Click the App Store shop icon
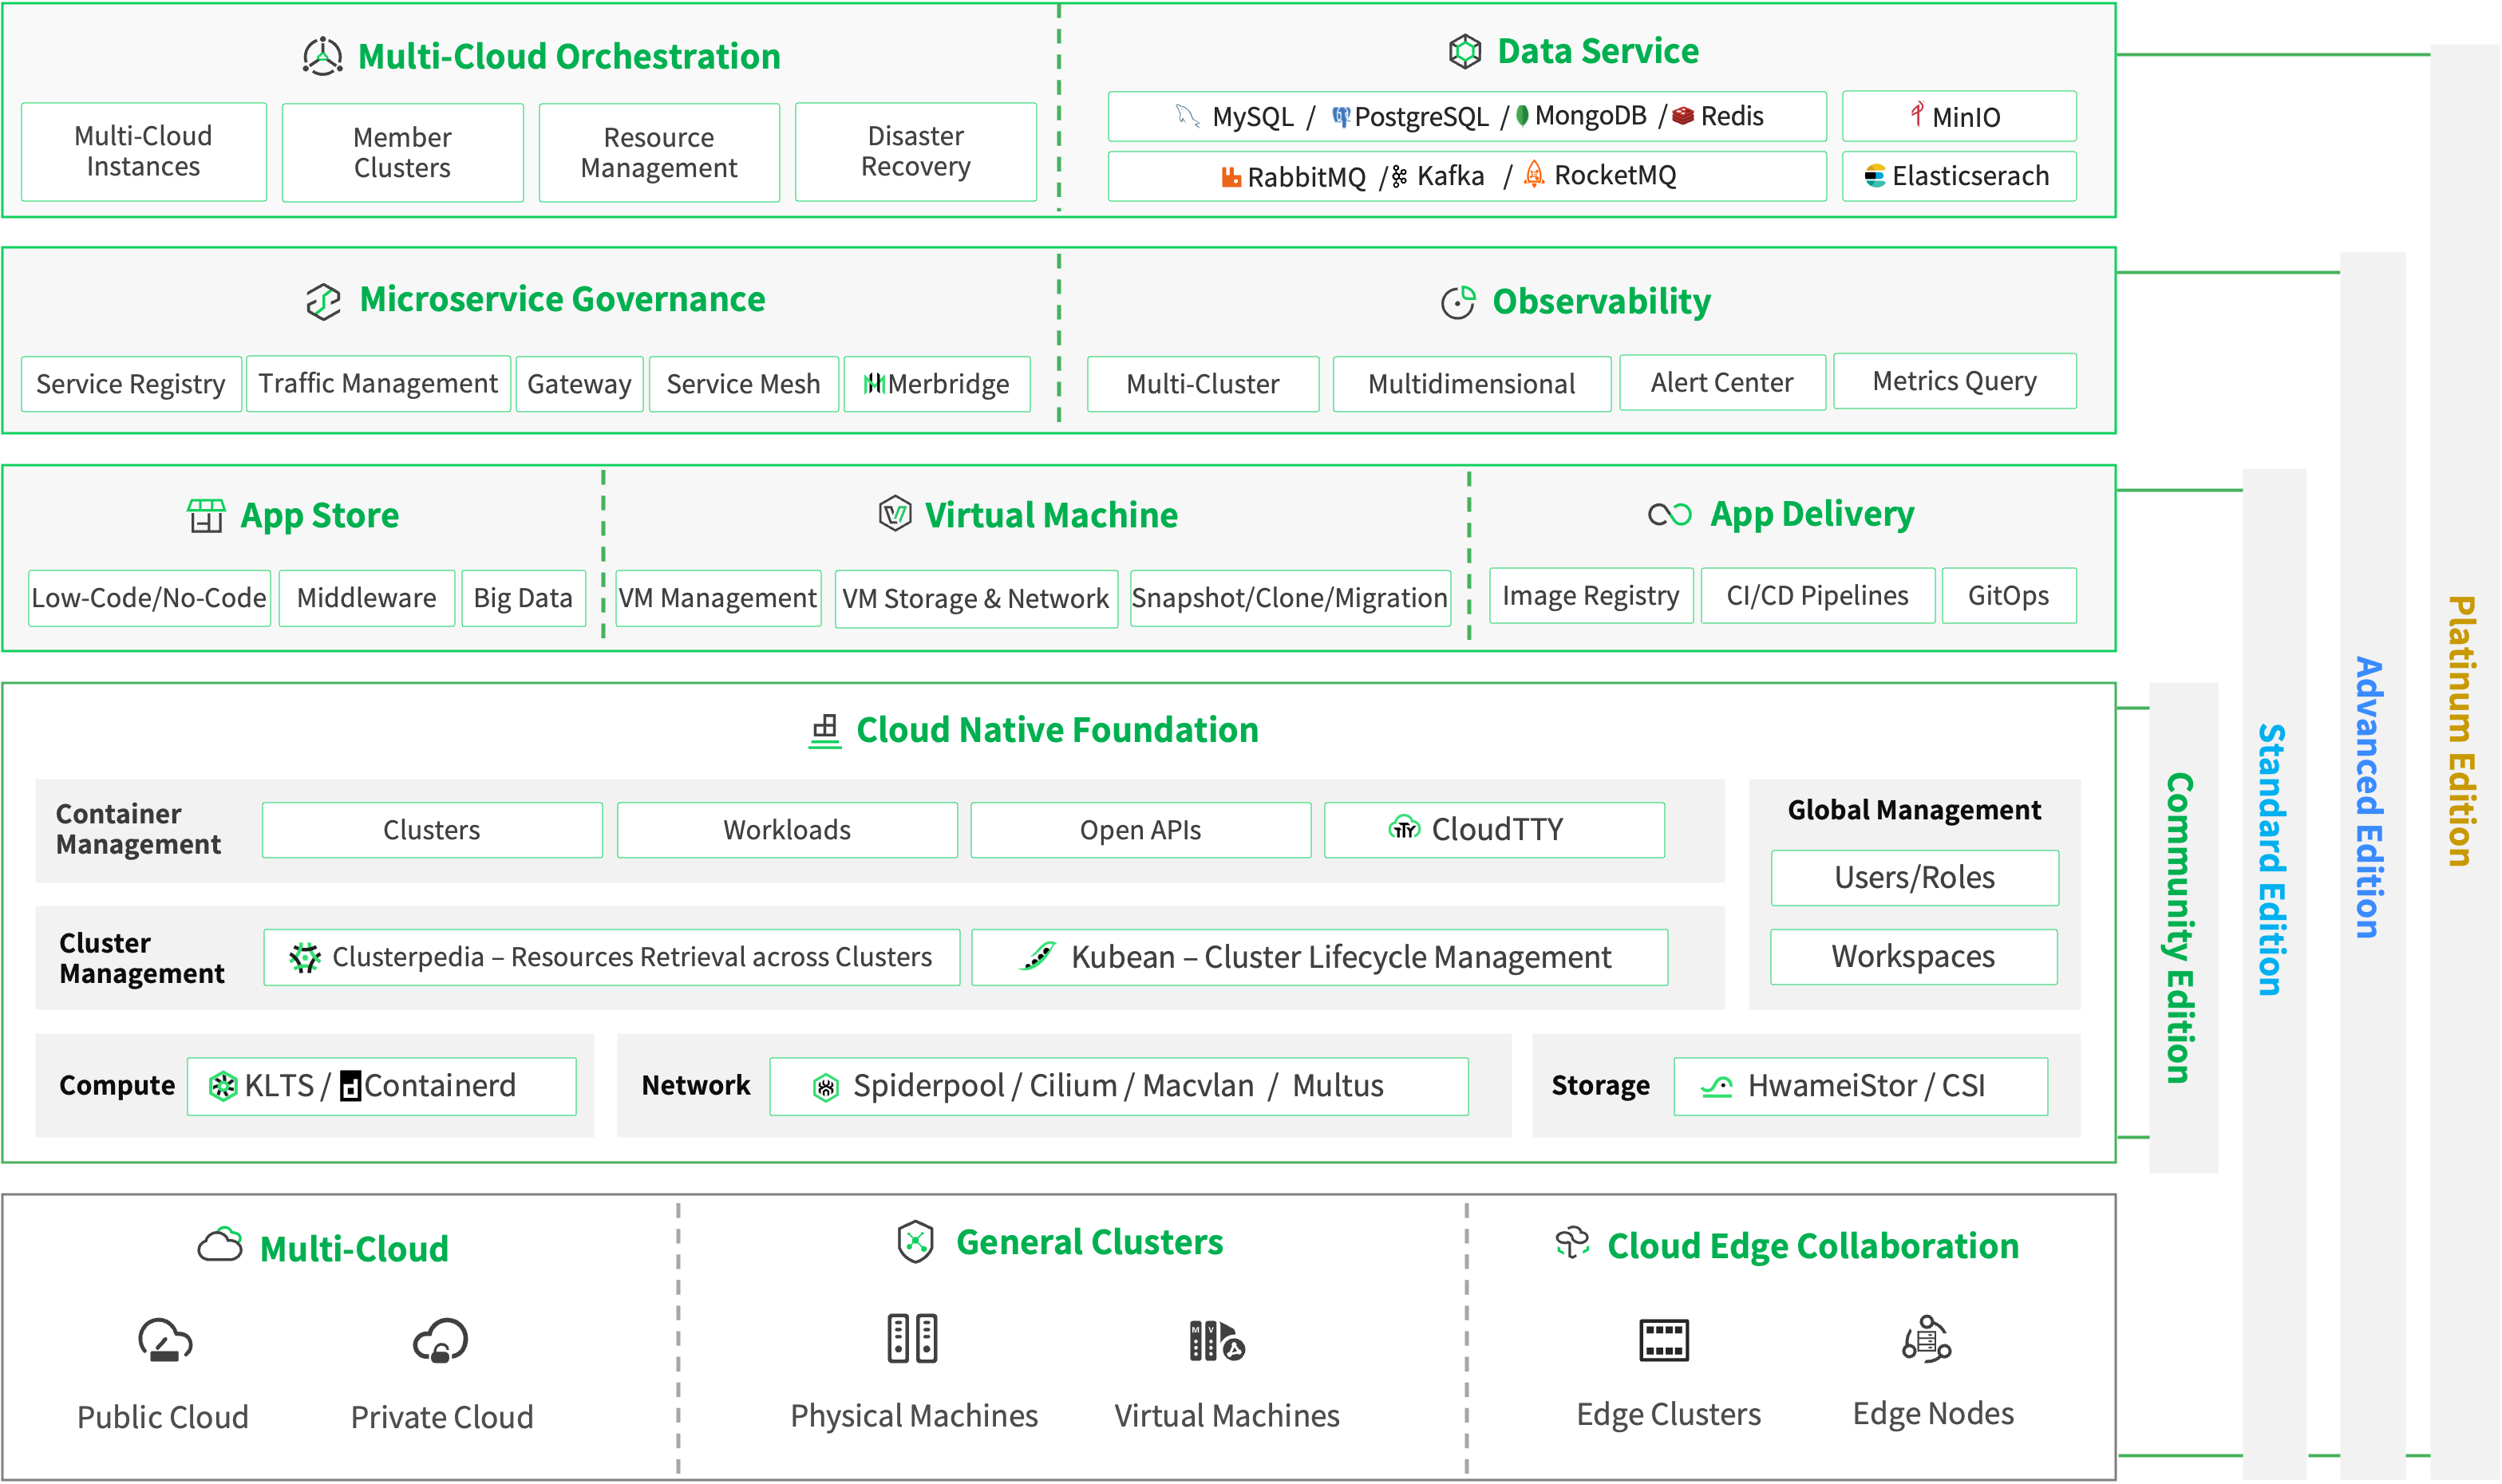This screenshot has height=1484, width=2502. pyautogui.click(x=206, y=516)
